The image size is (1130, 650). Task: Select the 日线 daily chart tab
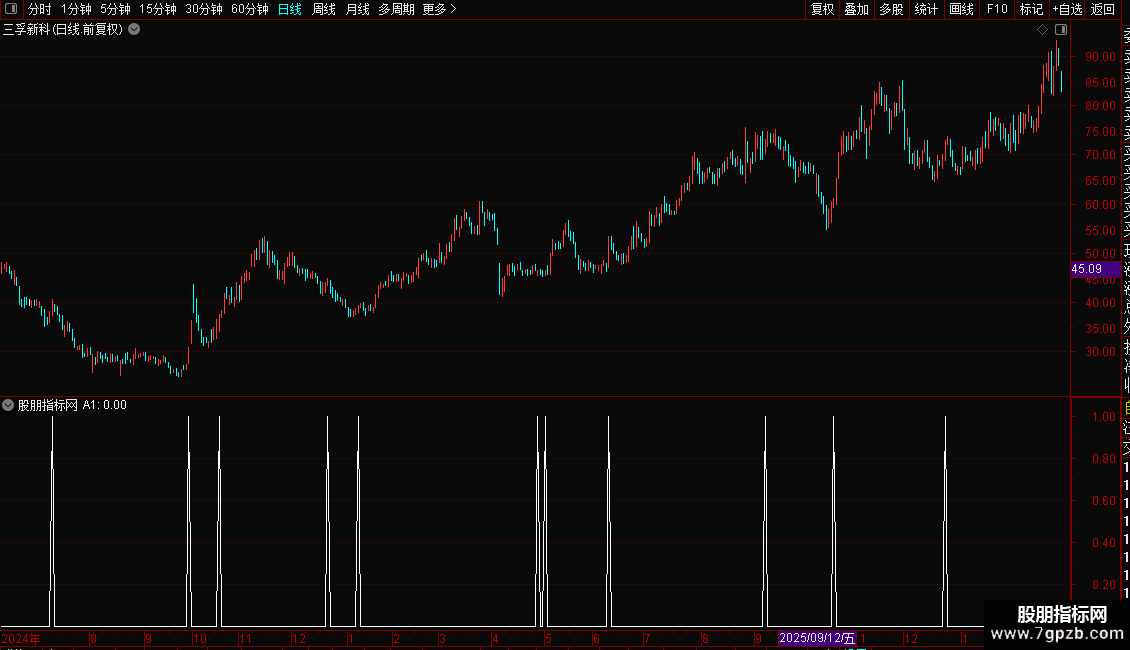pos(290,9)
